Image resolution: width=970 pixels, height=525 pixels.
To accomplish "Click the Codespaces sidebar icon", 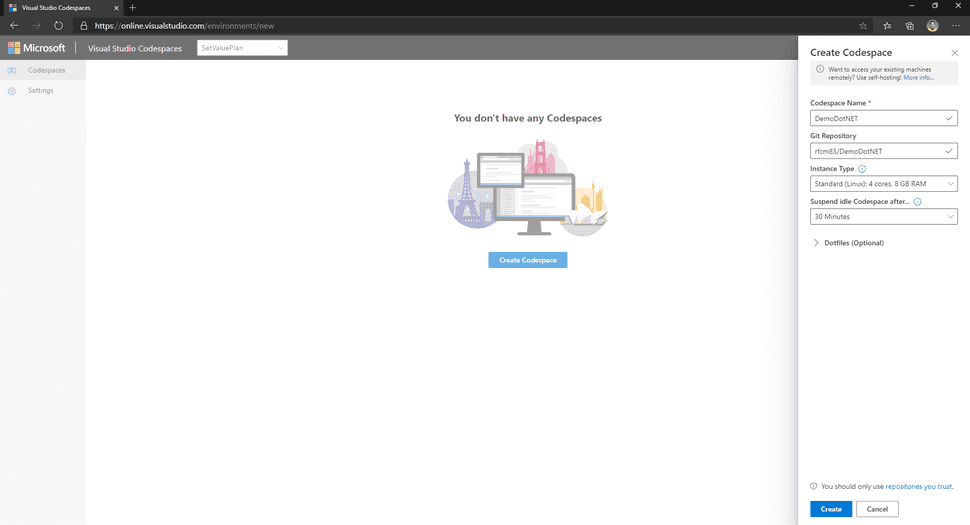I will point(12,70).
